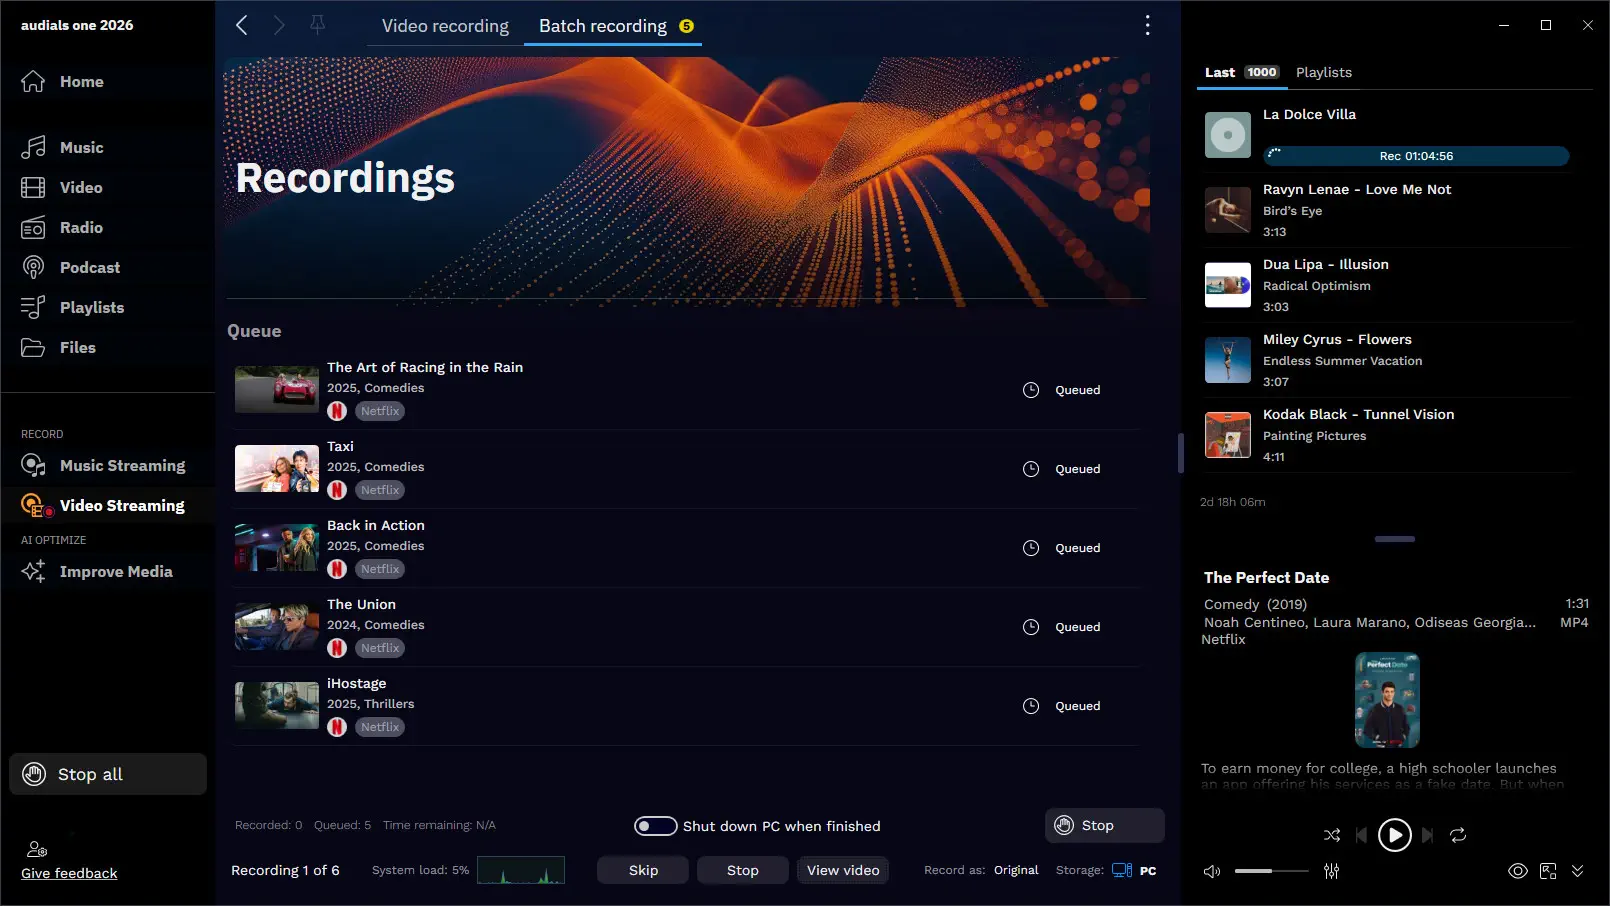Select Video Streaming under Record
Image resolution: width=1610 pixels, height=906 pixels.
pos(103,506)
